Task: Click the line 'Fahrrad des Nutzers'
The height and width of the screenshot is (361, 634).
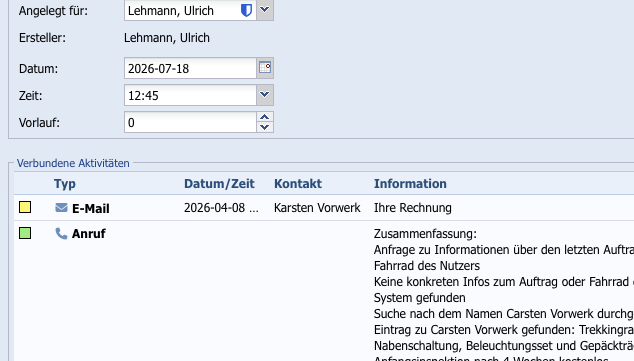Action: [x=427, y=266]
